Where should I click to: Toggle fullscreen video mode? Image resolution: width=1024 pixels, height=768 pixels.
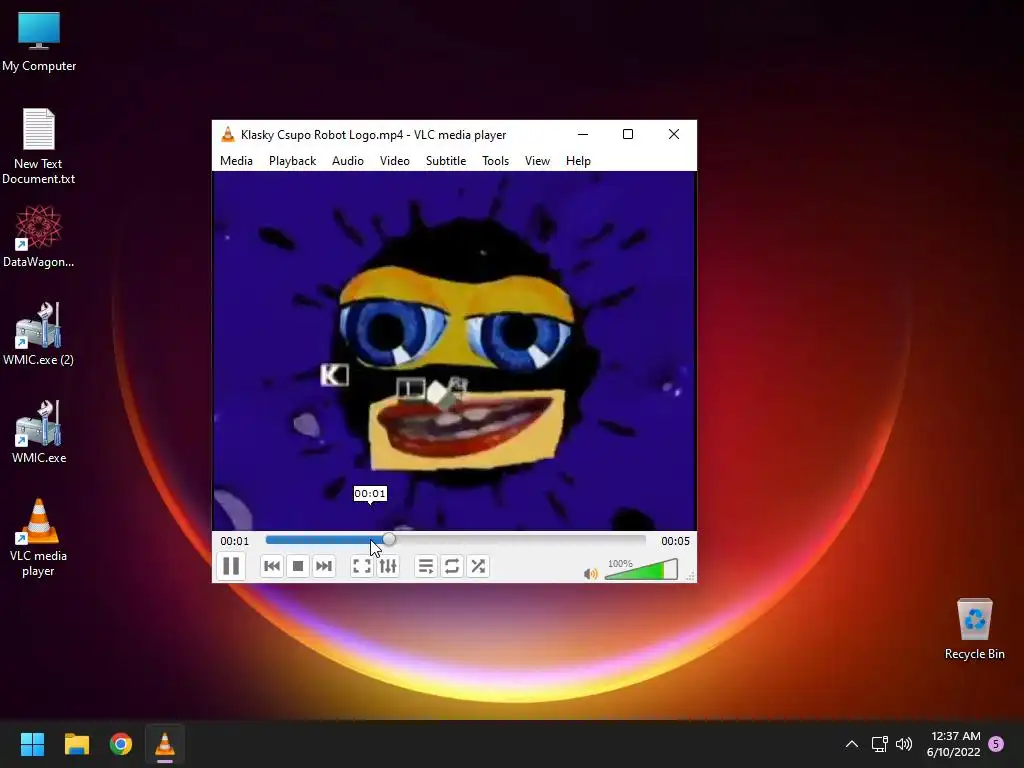pos(362,566)
